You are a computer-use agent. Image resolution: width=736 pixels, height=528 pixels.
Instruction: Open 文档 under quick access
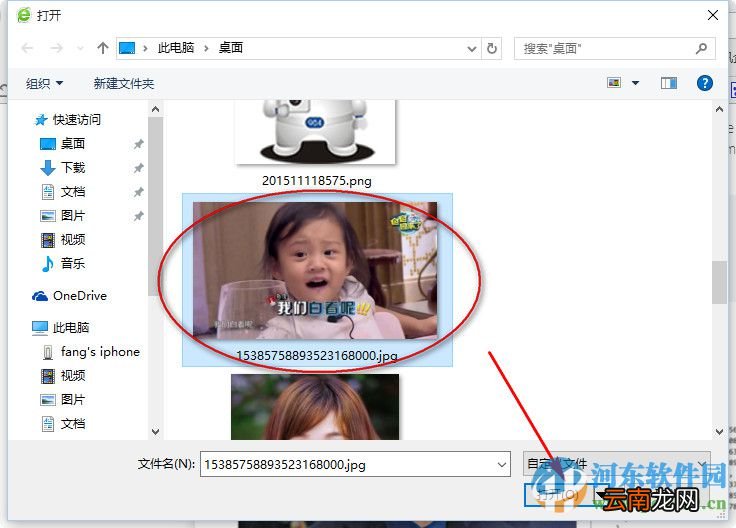pos(62,191)
